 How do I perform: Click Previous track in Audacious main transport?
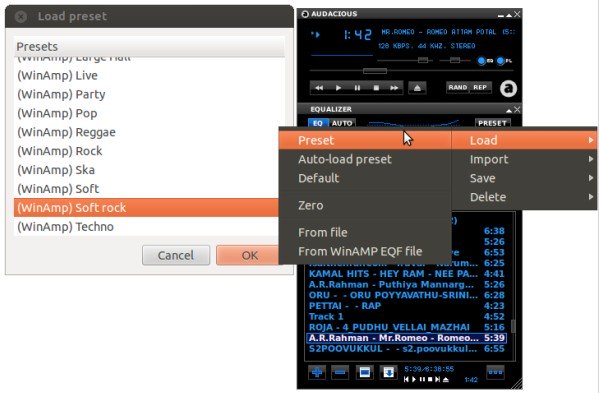[x=319, y=88]
